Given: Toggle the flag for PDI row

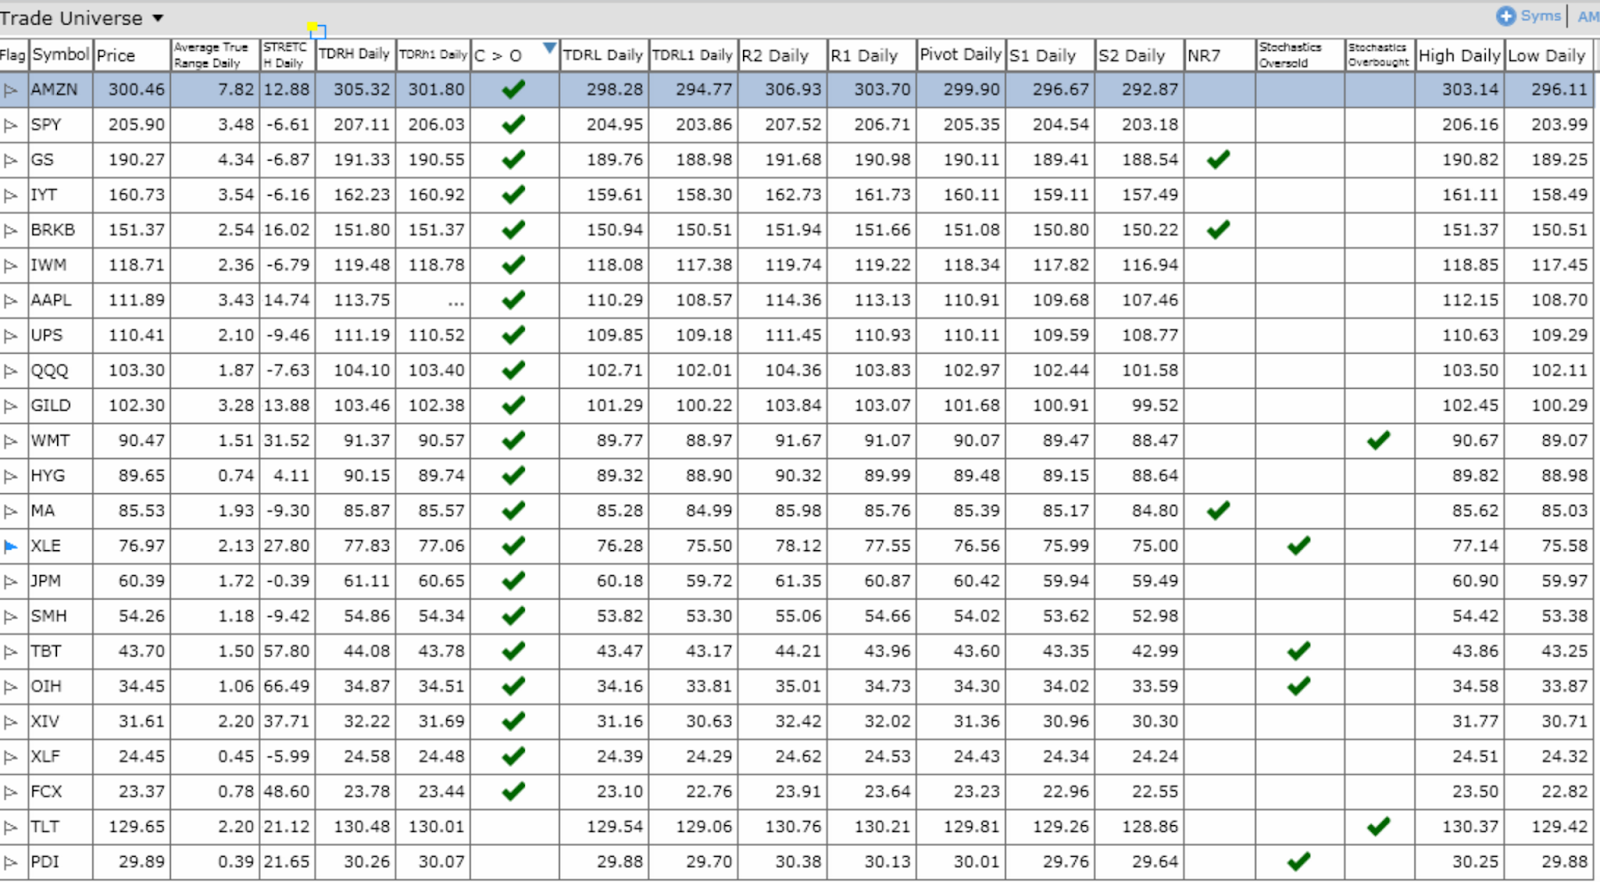Looking at the screenshot, I should [x=11, y=862].
